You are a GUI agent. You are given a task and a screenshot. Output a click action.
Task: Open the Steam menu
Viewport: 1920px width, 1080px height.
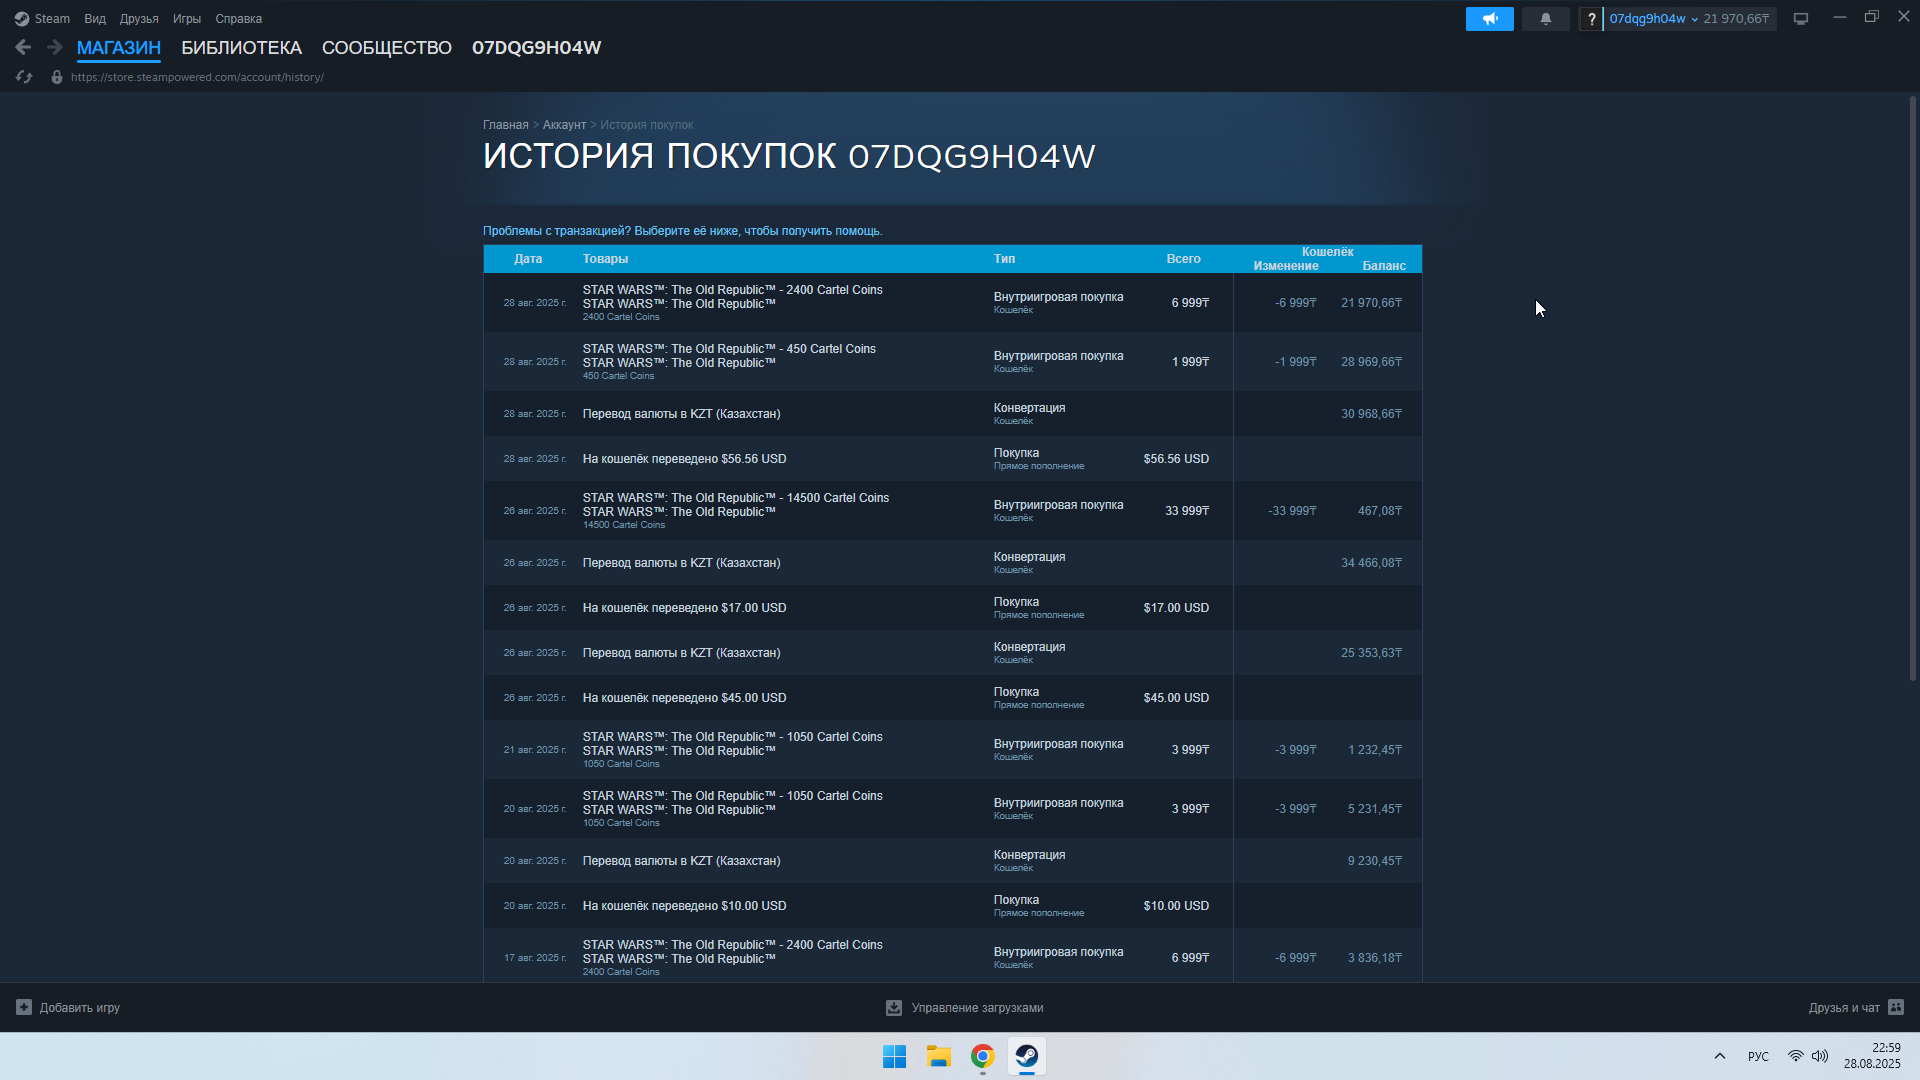click(52, 19)
